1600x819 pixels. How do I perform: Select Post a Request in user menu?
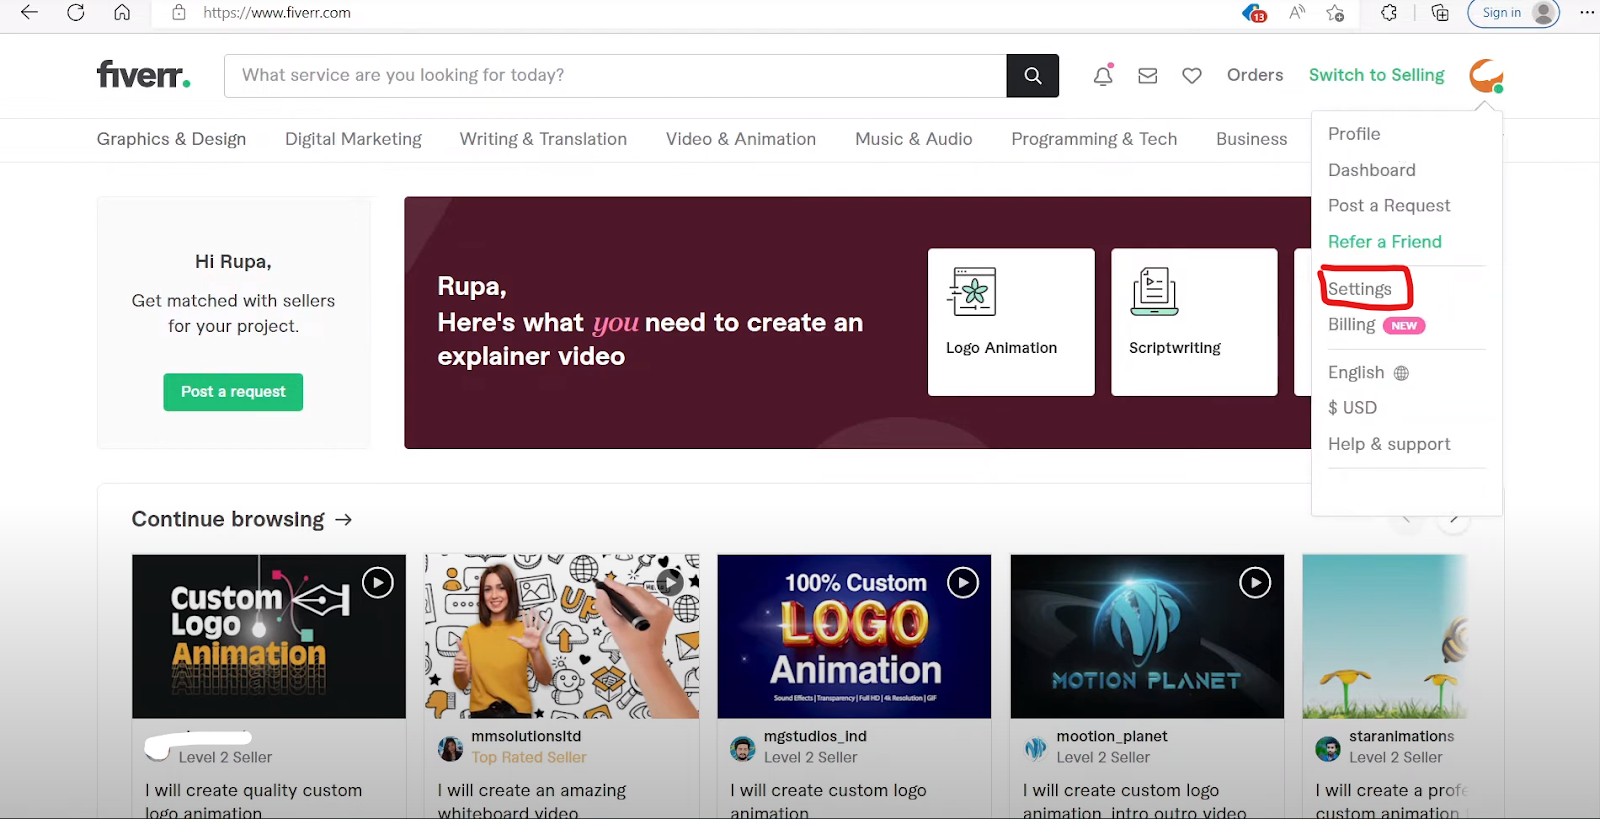click(x=1389, y=205)
